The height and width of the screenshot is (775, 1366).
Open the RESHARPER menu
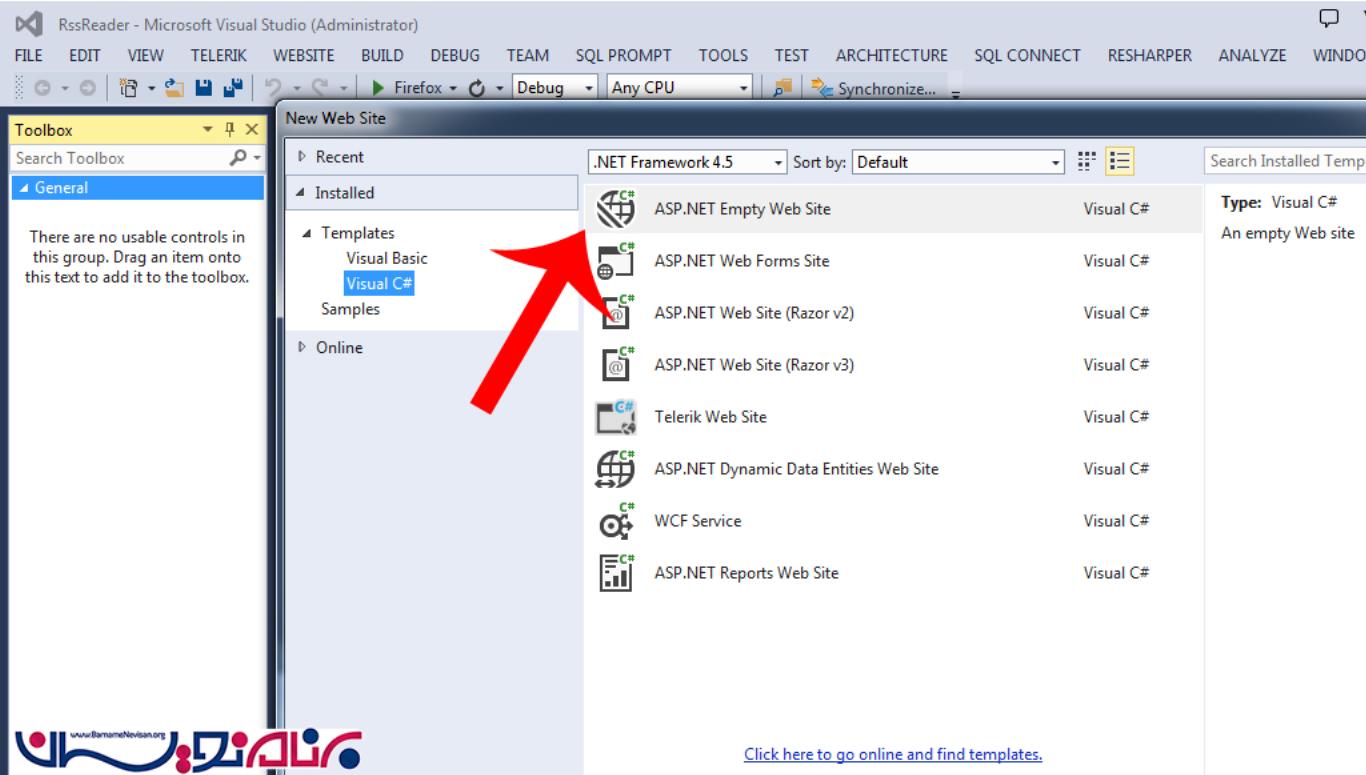click(1149, 56)
